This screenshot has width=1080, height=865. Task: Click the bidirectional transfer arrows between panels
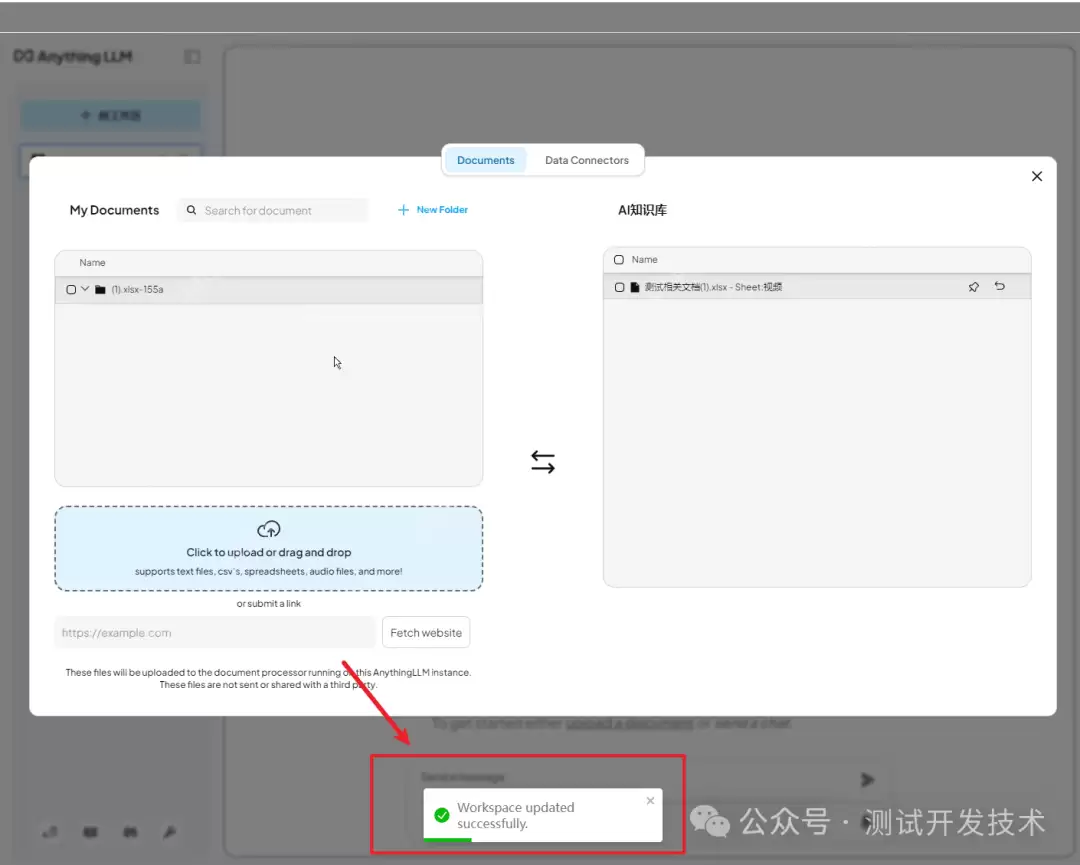pyautogui.click(x=543, y=461)
